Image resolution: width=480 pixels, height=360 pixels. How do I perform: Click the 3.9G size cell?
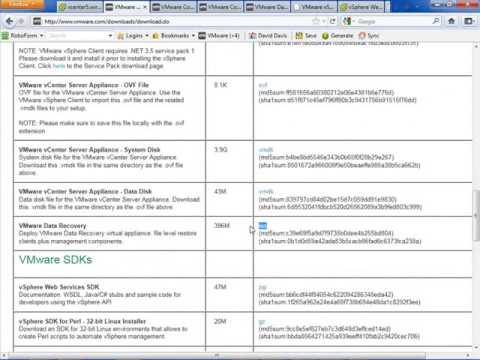pos(220,150)
